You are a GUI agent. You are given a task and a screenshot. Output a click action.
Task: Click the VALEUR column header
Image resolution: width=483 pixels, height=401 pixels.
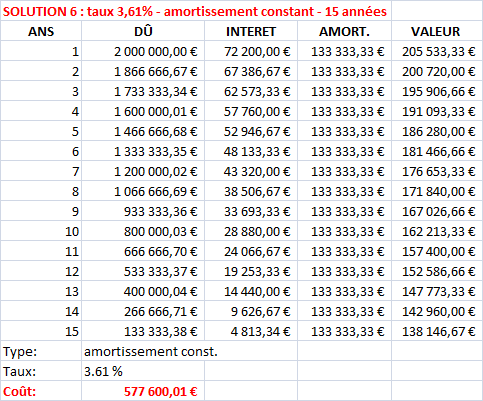[435, 31]
